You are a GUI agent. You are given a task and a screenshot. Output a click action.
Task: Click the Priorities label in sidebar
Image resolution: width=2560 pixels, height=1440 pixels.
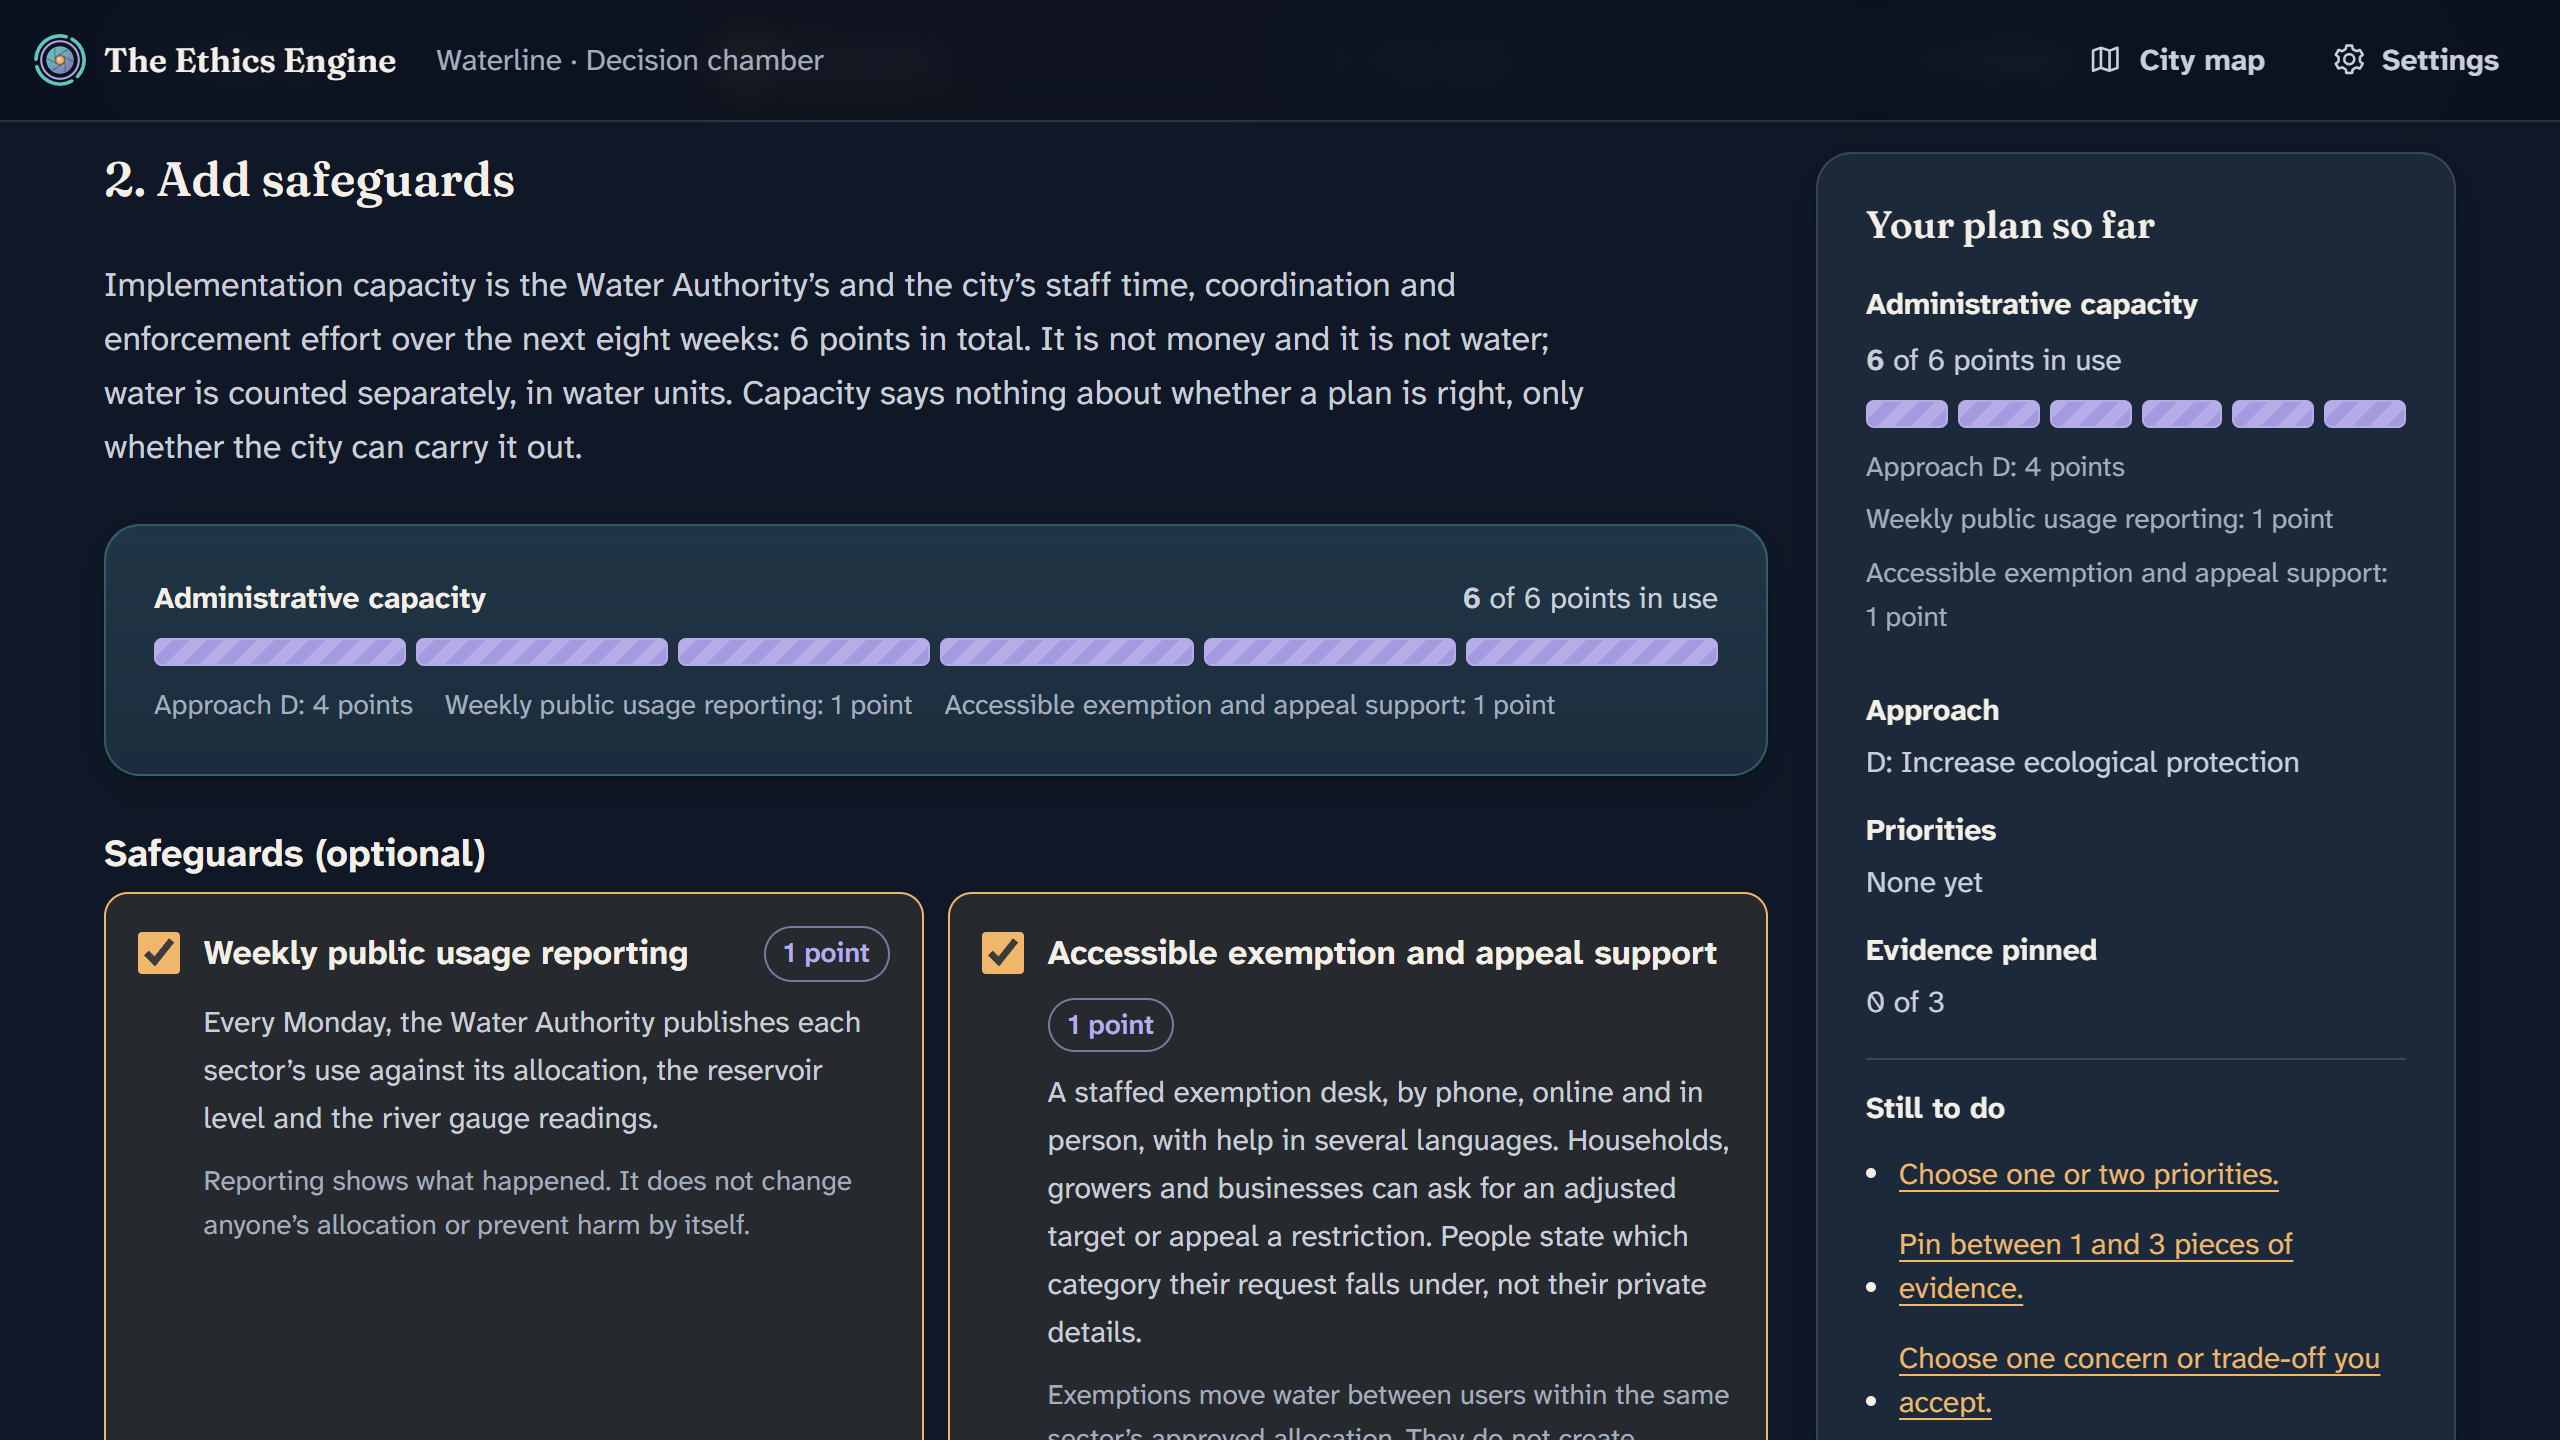(x=1931, y=830)
